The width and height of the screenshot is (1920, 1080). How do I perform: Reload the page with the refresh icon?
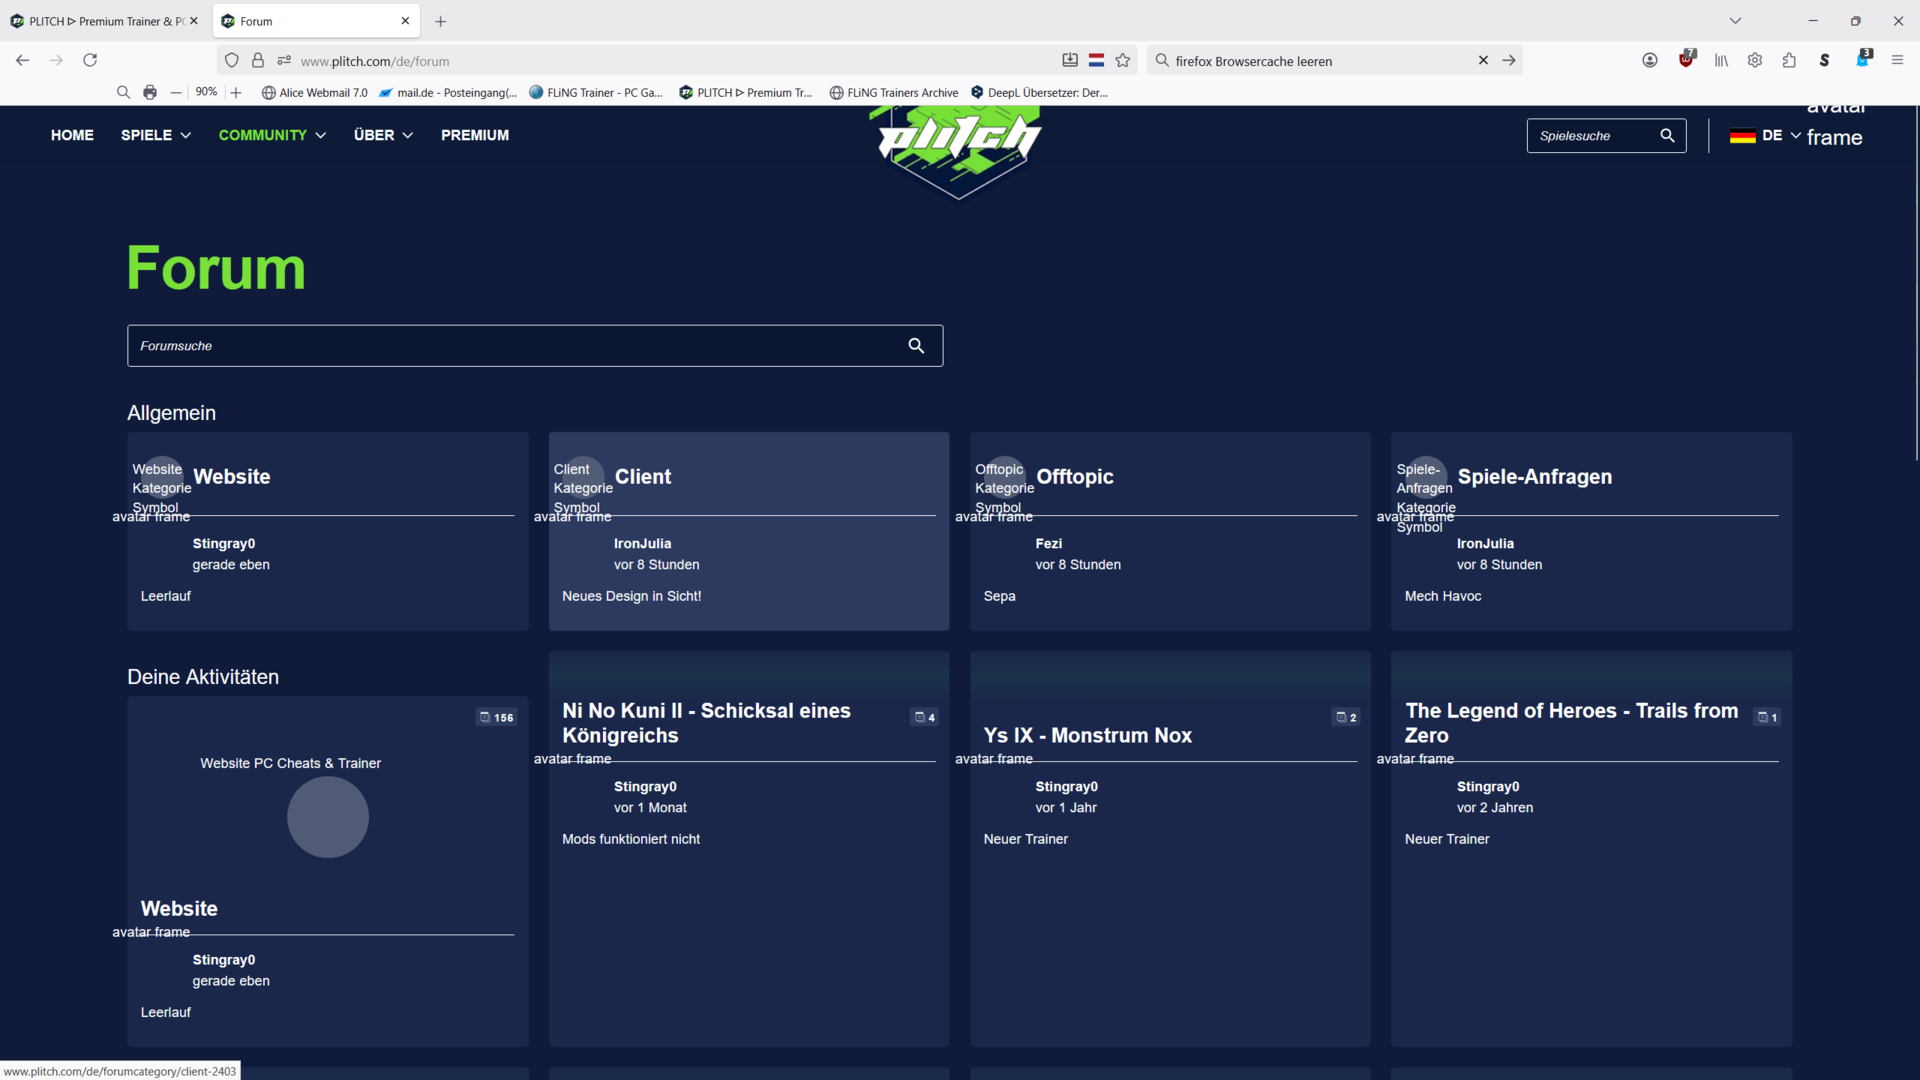point(90,60)
